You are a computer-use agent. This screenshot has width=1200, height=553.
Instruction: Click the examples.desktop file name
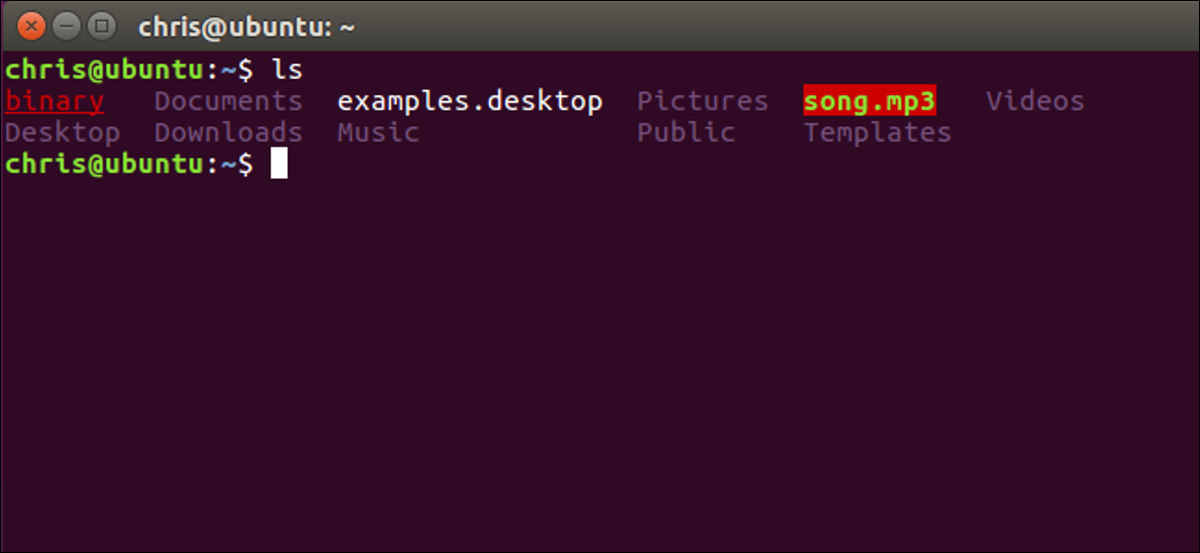470,102
